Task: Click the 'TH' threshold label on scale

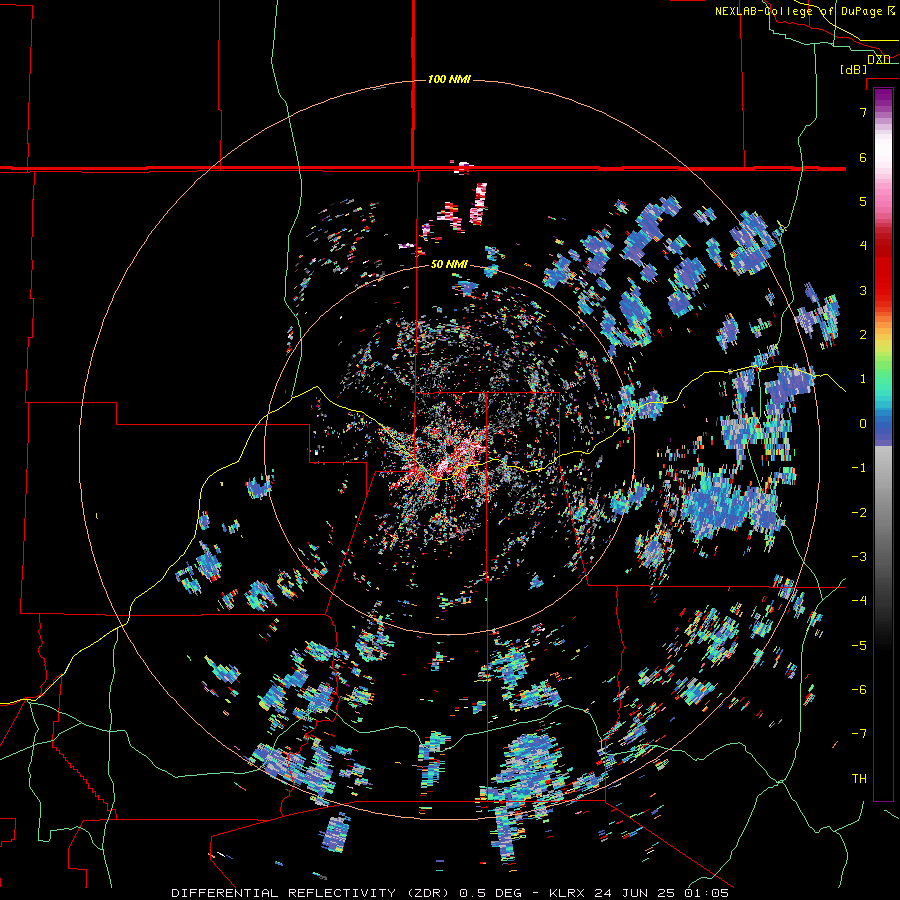Action: click(x=859, y=779)
